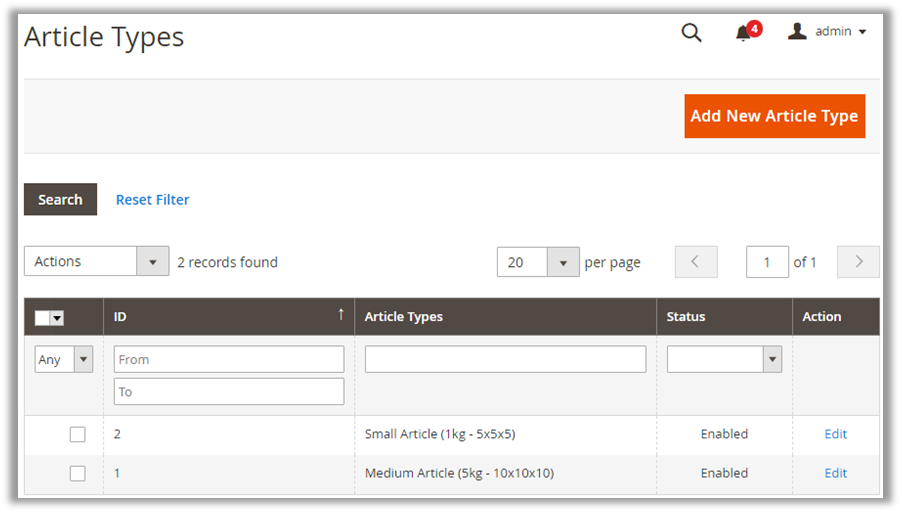This screenshot has height=513, width=902.
Task: Click the Article Types column header
Action: tap(404, 317)
